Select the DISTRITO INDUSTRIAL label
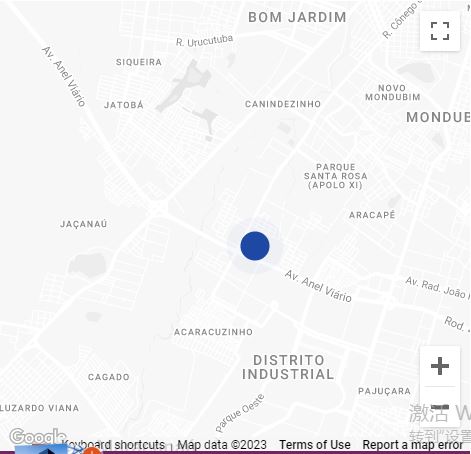 click(x=288, y=367)
